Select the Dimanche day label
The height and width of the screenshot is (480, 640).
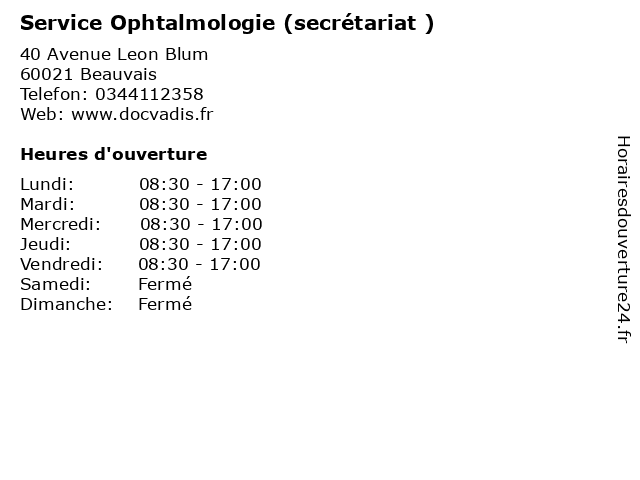[x=66, y=304]
